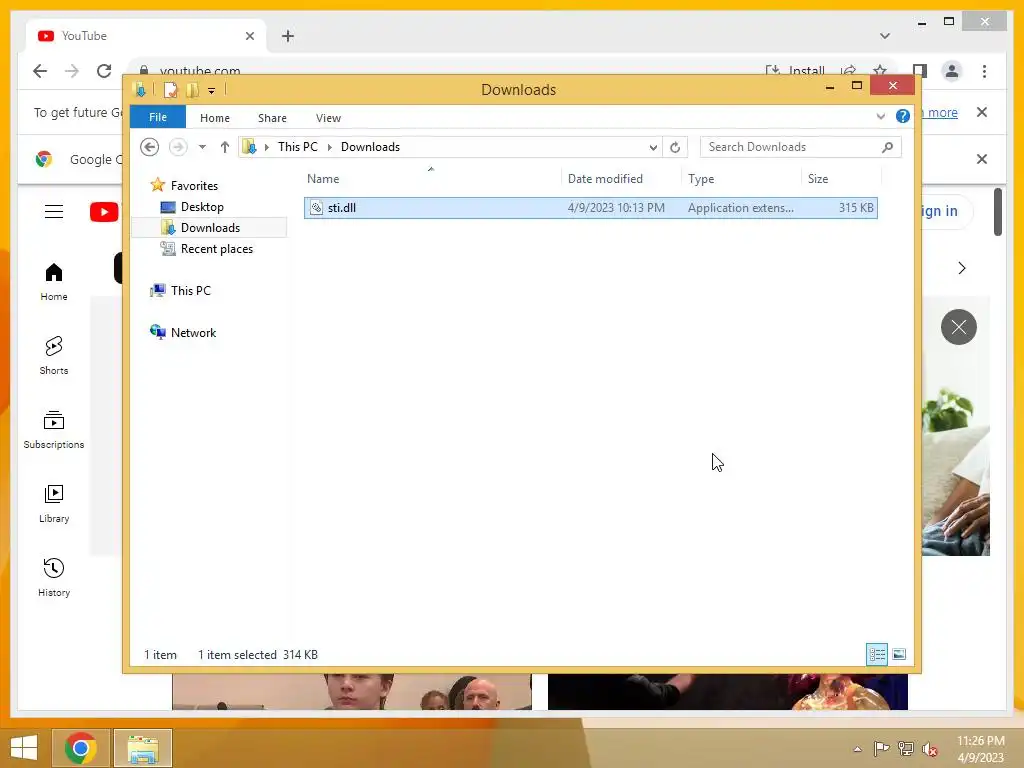Open the Share ribbon tab
Image resolution: width=1024 pixels, height=768 pixels.
coord(272,118)
